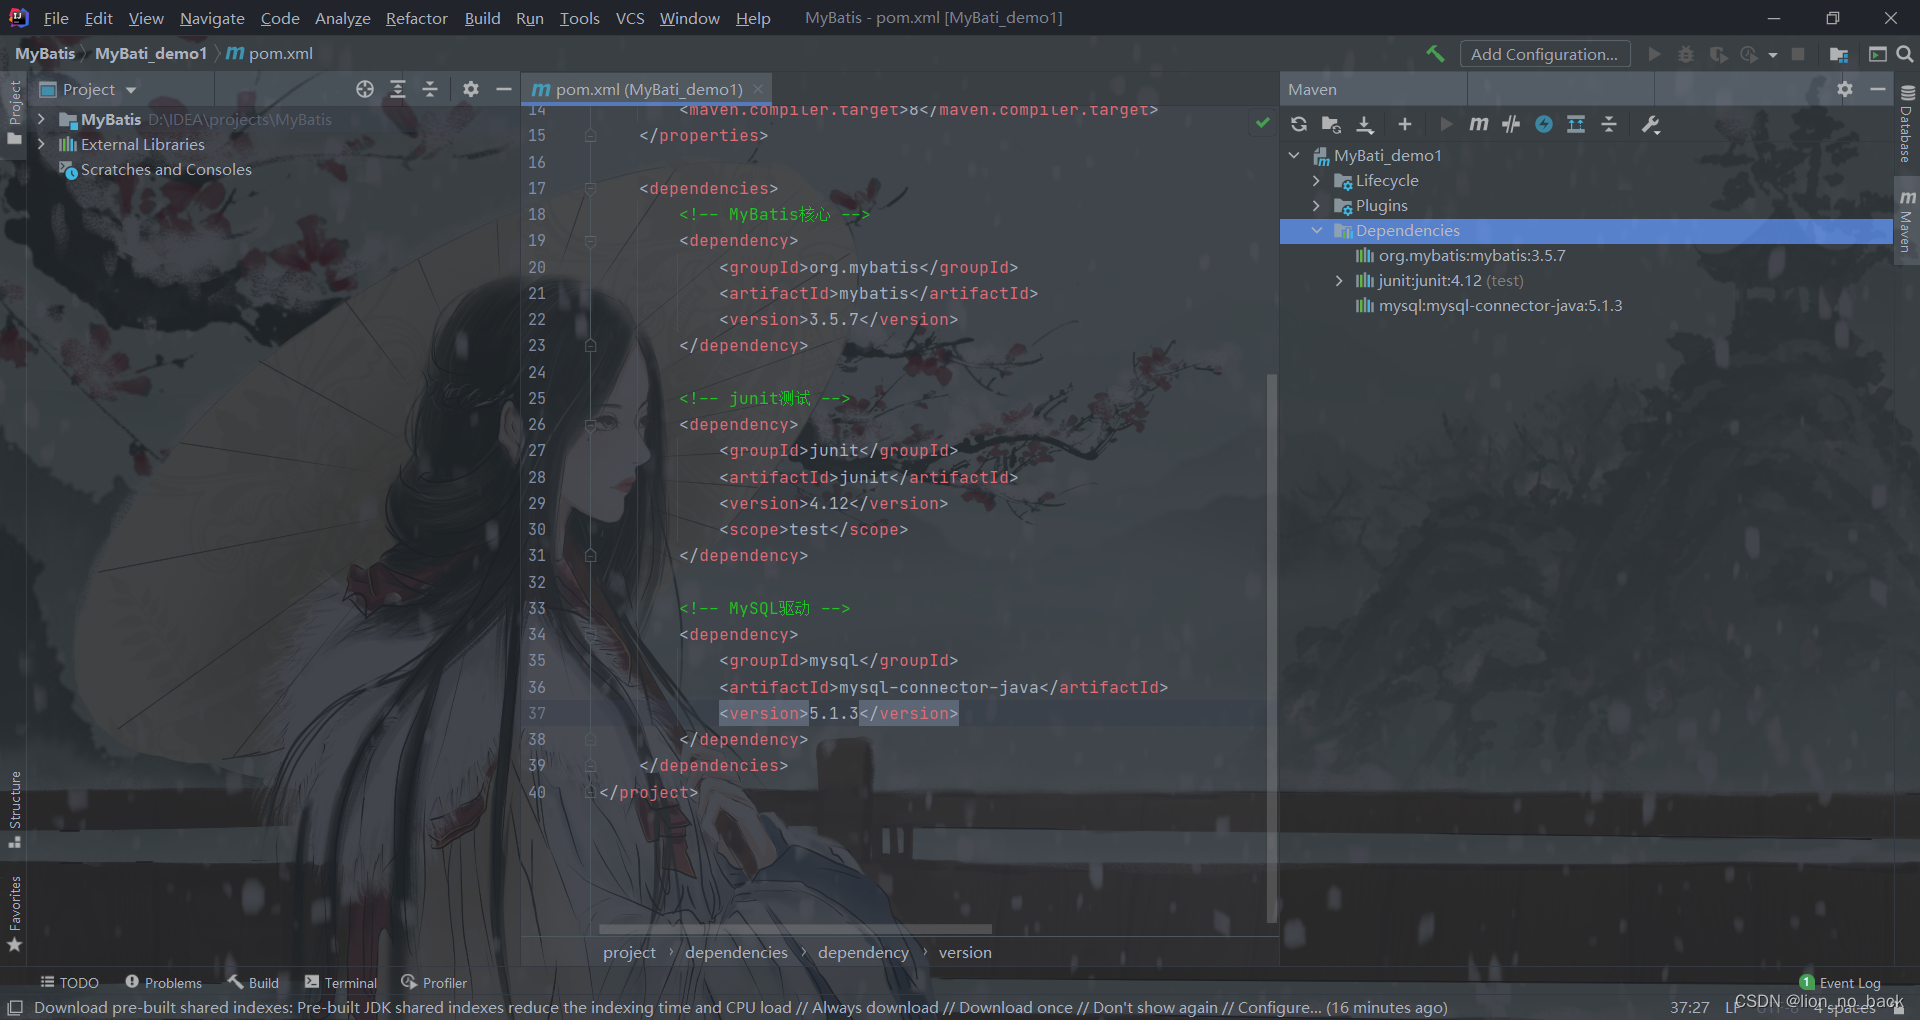Viewport: 1920px width, 1020px height.
Task: Expand All in Project panel toolbar
Action: click(398, 89)
